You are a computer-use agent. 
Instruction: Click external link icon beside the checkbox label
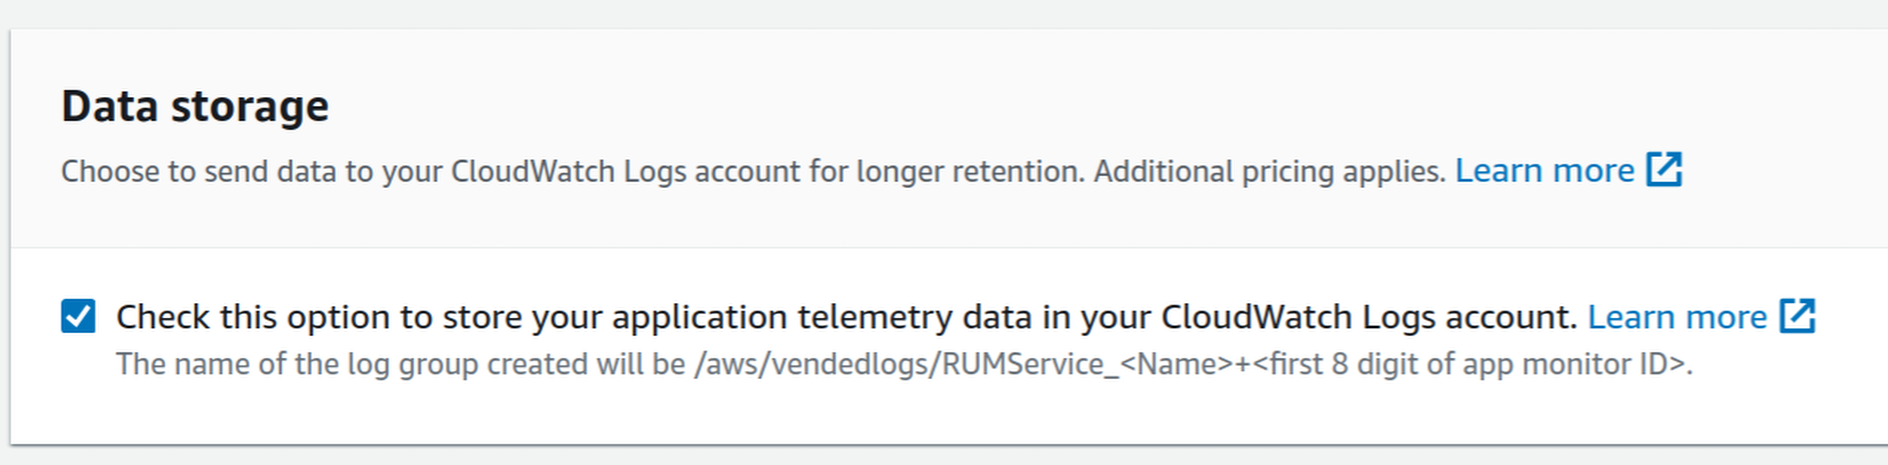click(1797, 316)
